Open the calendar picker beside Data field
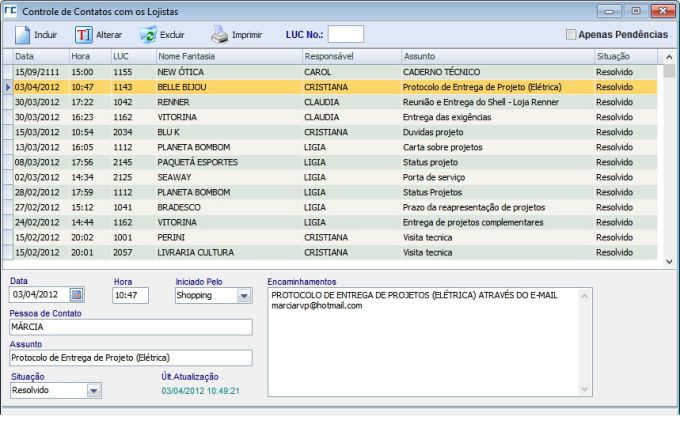Image resolution: width=680 pixels, height=424 pixels. point(77,295)
